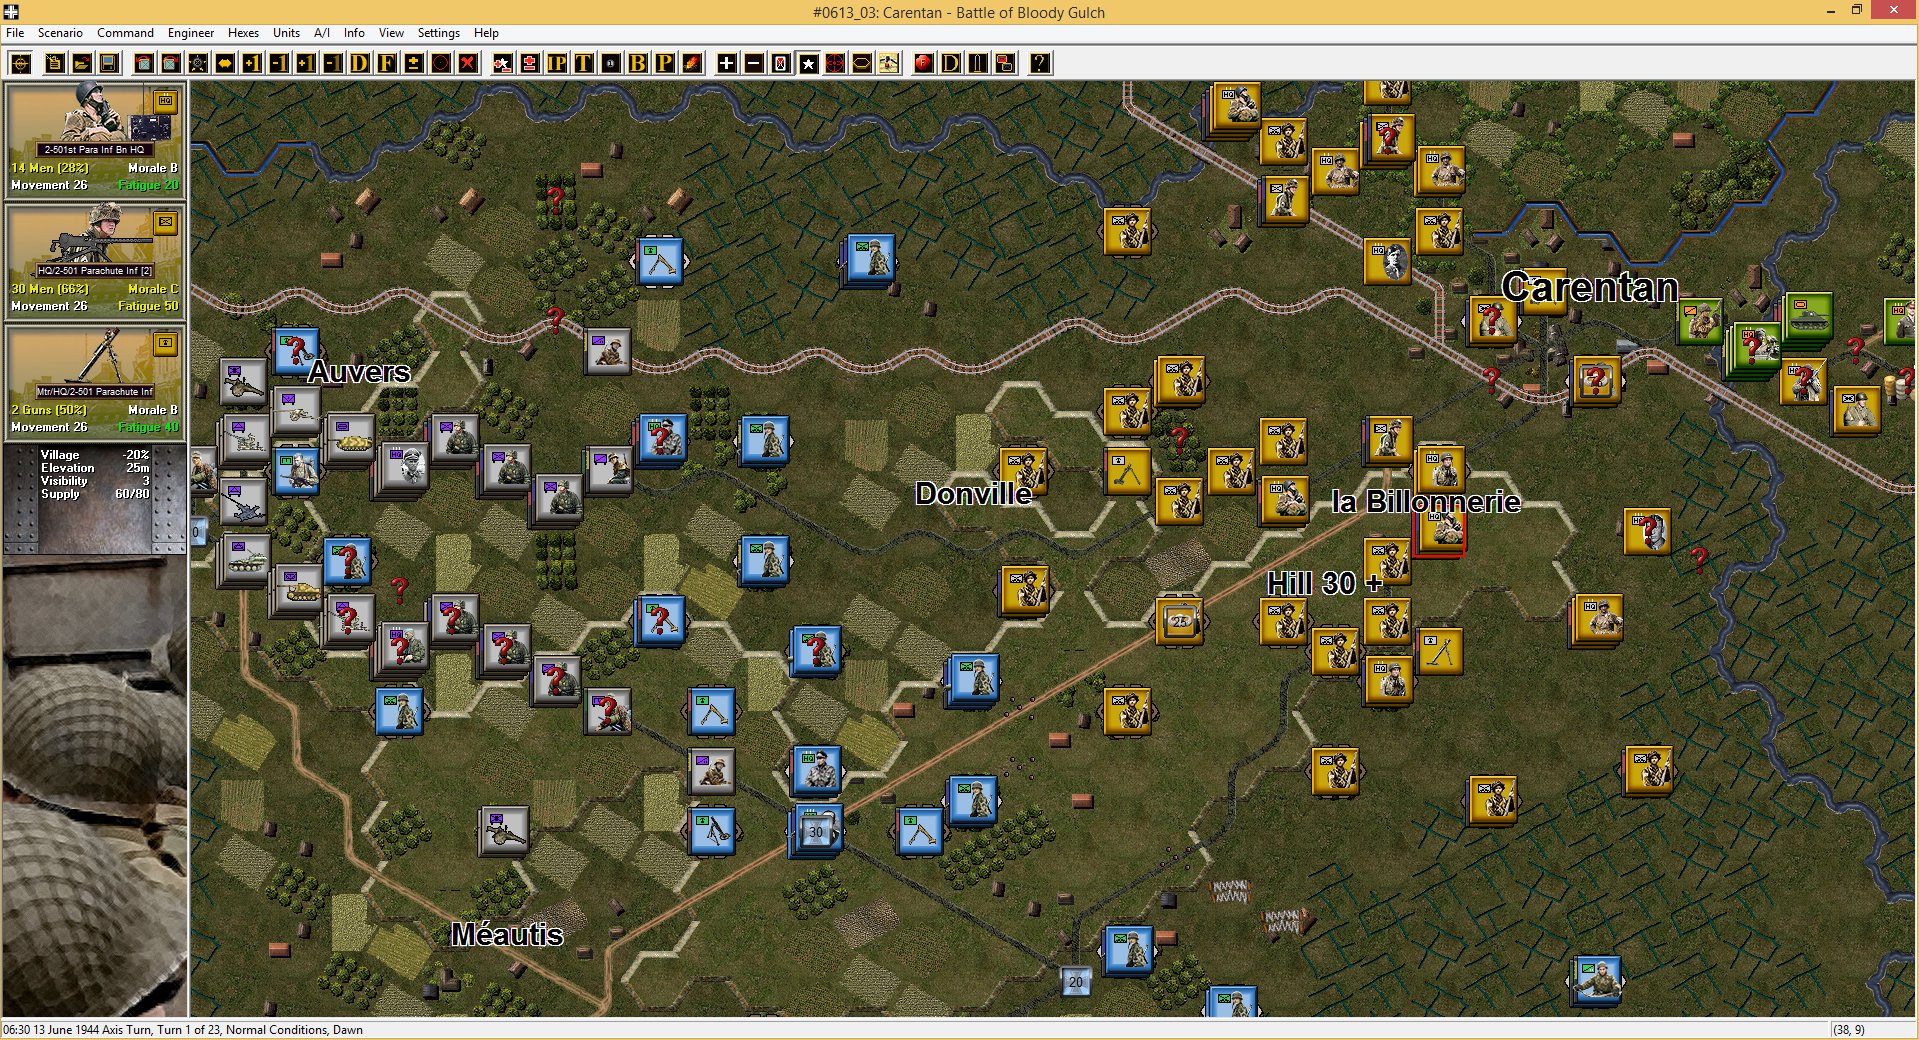Click the objective marker labeled 30
The image size is (1919, 1040).
(817, 832)
